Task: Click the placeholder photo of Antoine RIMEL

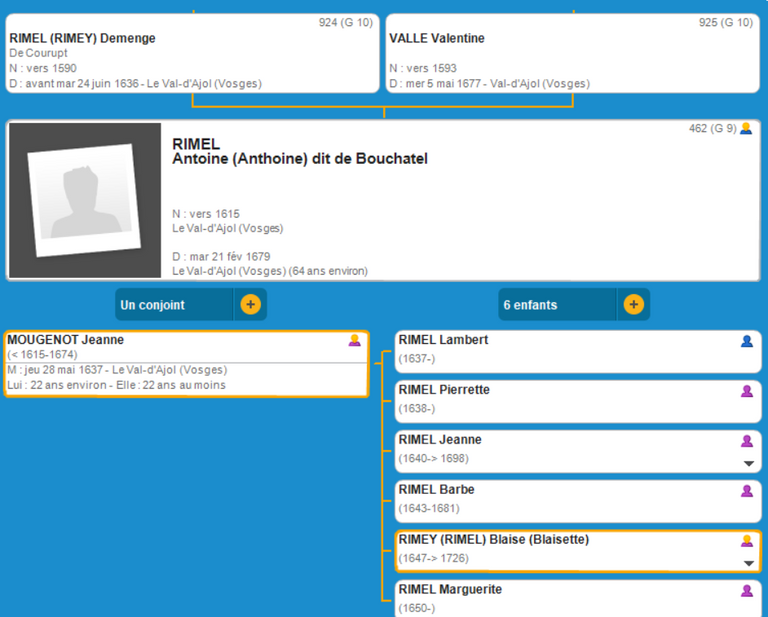Action: pyautogui.click(x=85, y=200)
